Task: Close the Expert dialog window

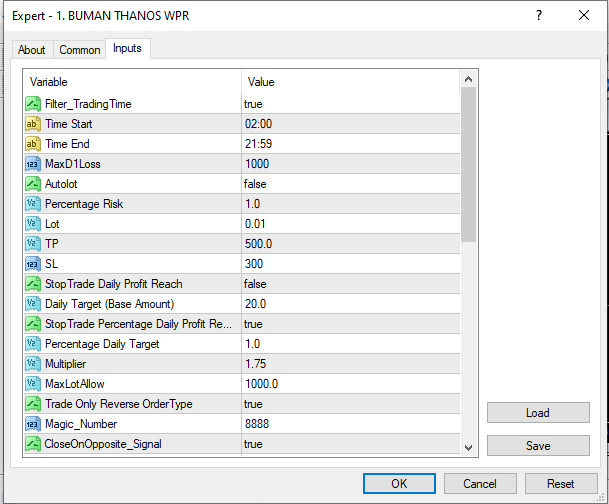Action: click(584, 16)
